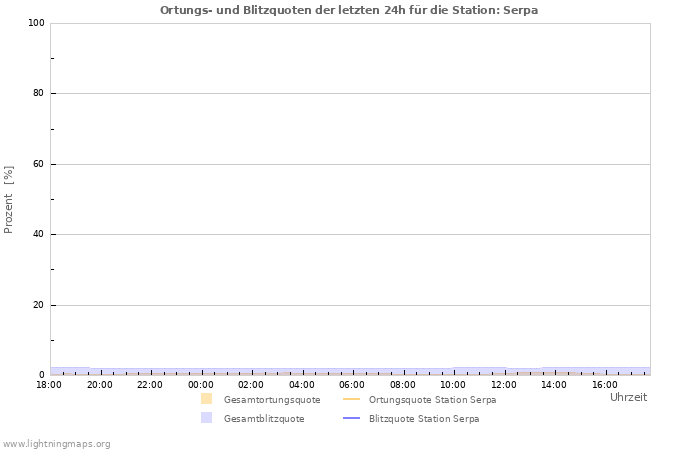The image size is (700, 450).
Task: Click the 60 percent axis value
Action: [39, 164]
